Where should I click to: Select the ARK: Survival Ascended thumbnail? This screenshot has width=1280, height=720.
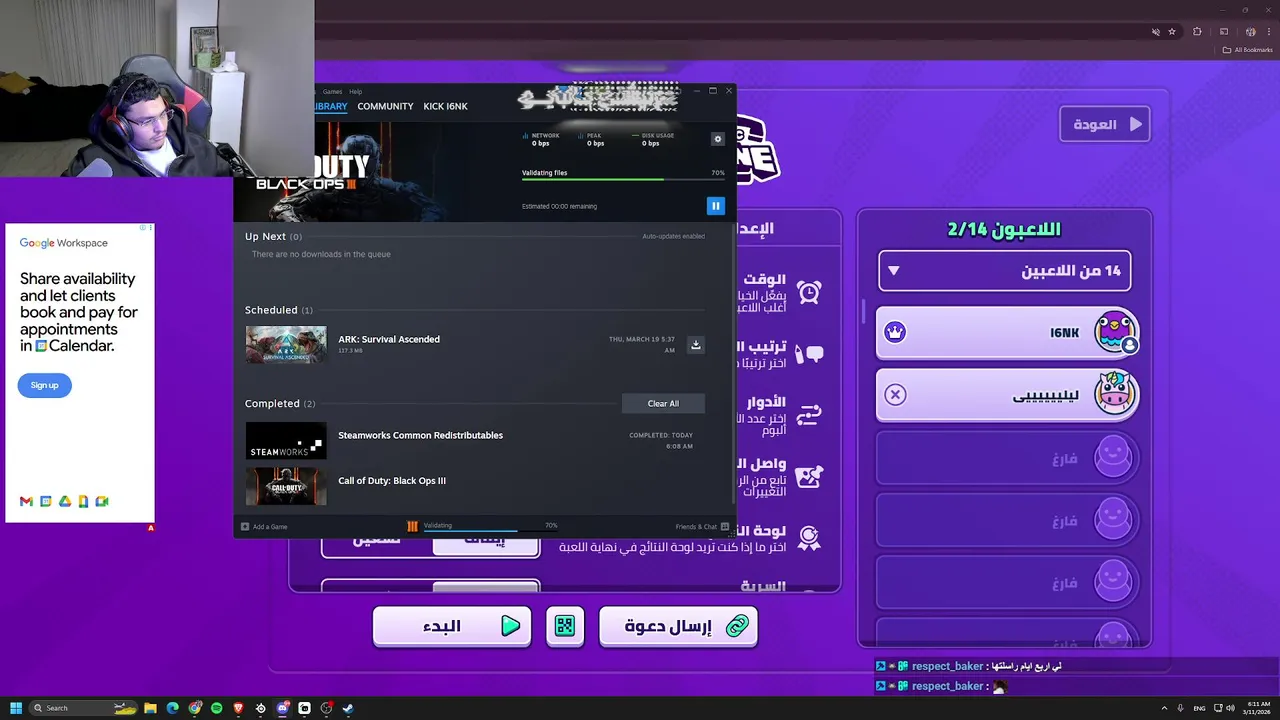point(286,345)
